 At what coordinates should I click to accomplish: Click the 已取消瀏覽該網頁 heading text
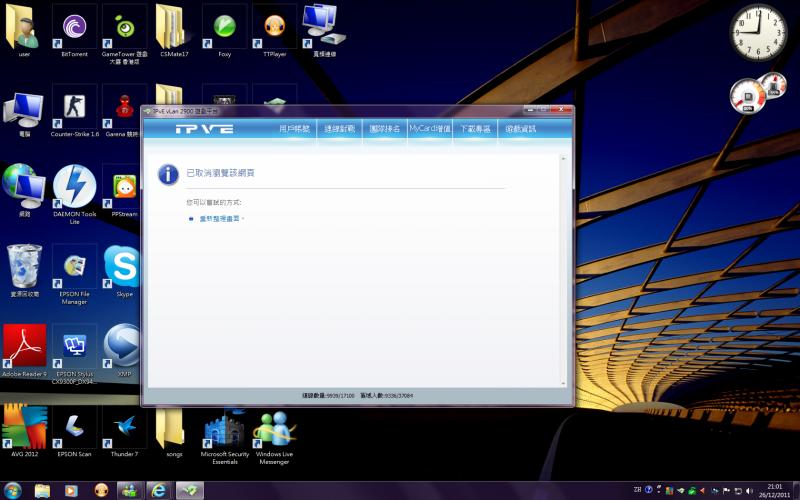coord(220,173)
